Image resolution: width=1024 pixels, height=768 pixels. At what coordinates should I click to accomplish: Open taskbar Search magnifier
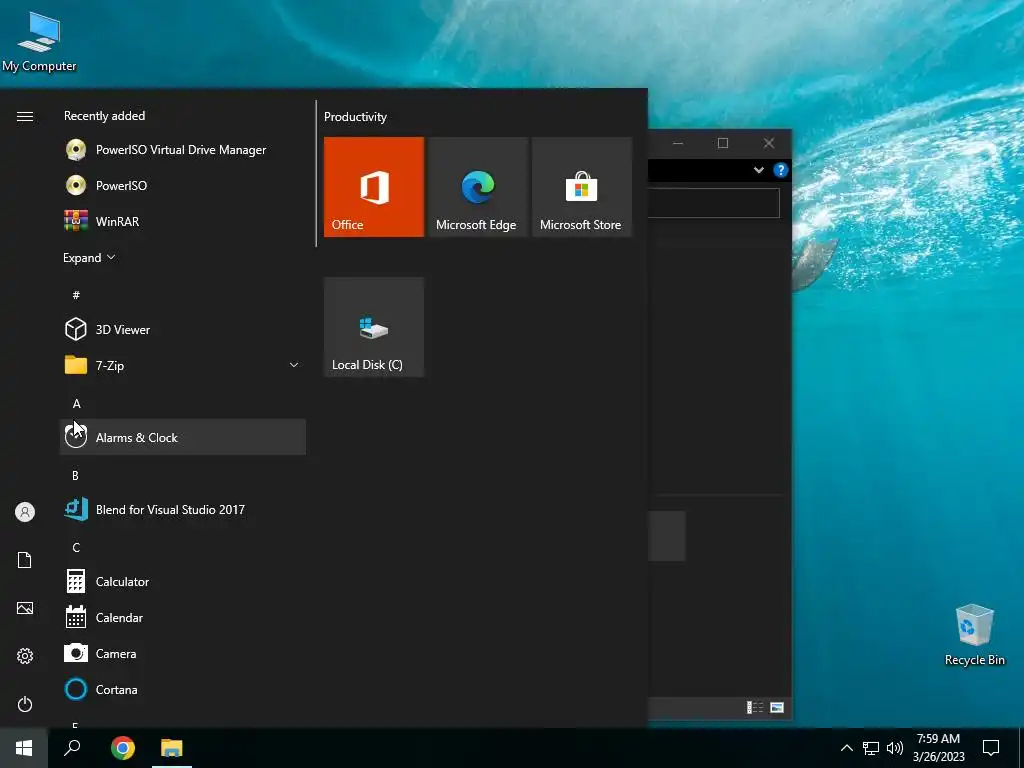72,748
